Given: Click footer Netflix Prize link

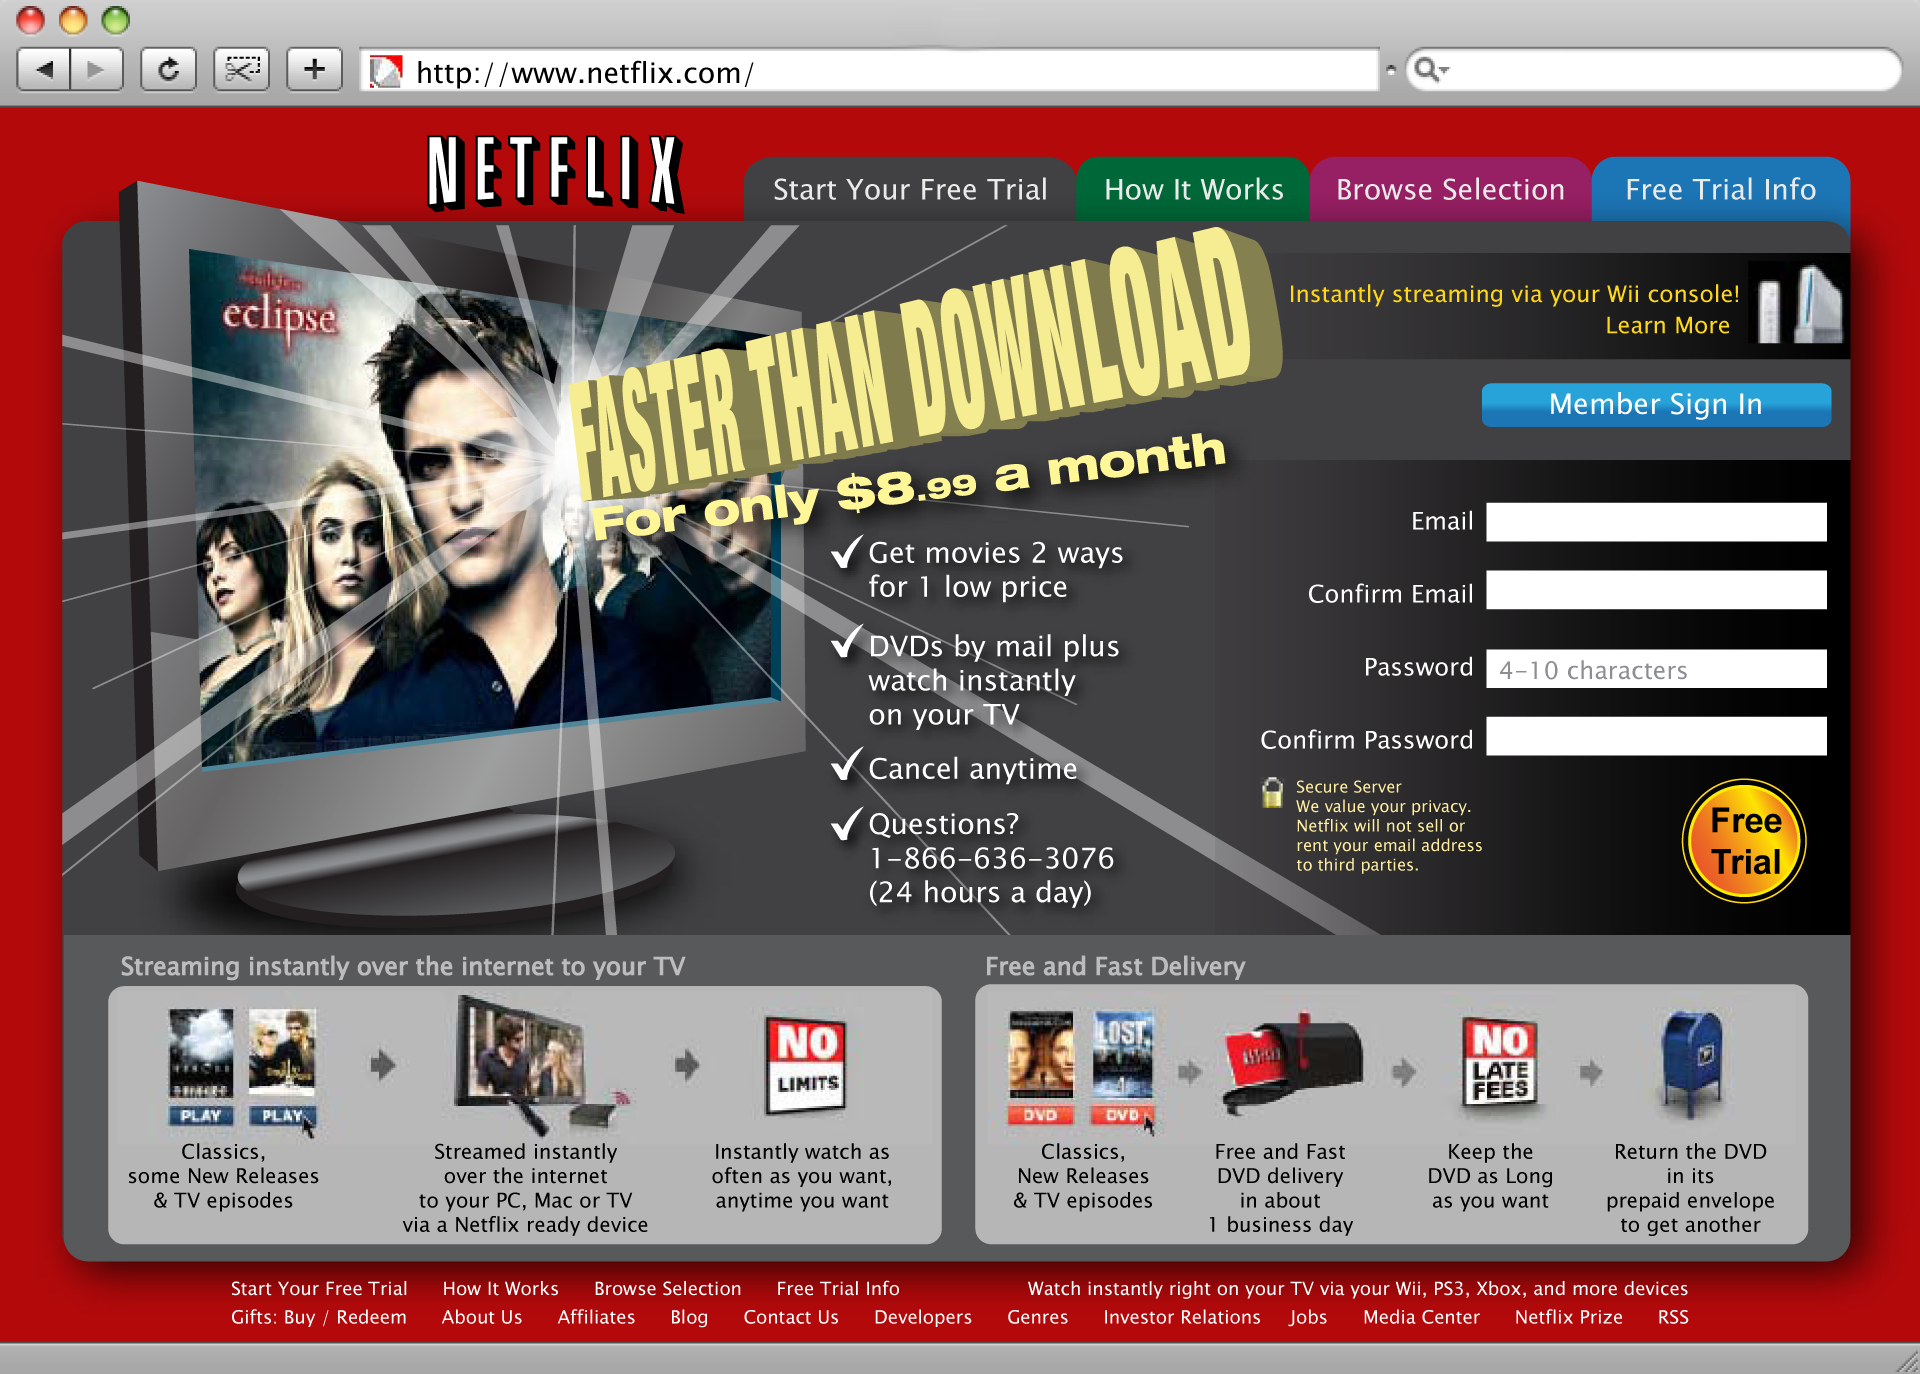Looking at the screenshot, I should [x=1568, y=1317].
